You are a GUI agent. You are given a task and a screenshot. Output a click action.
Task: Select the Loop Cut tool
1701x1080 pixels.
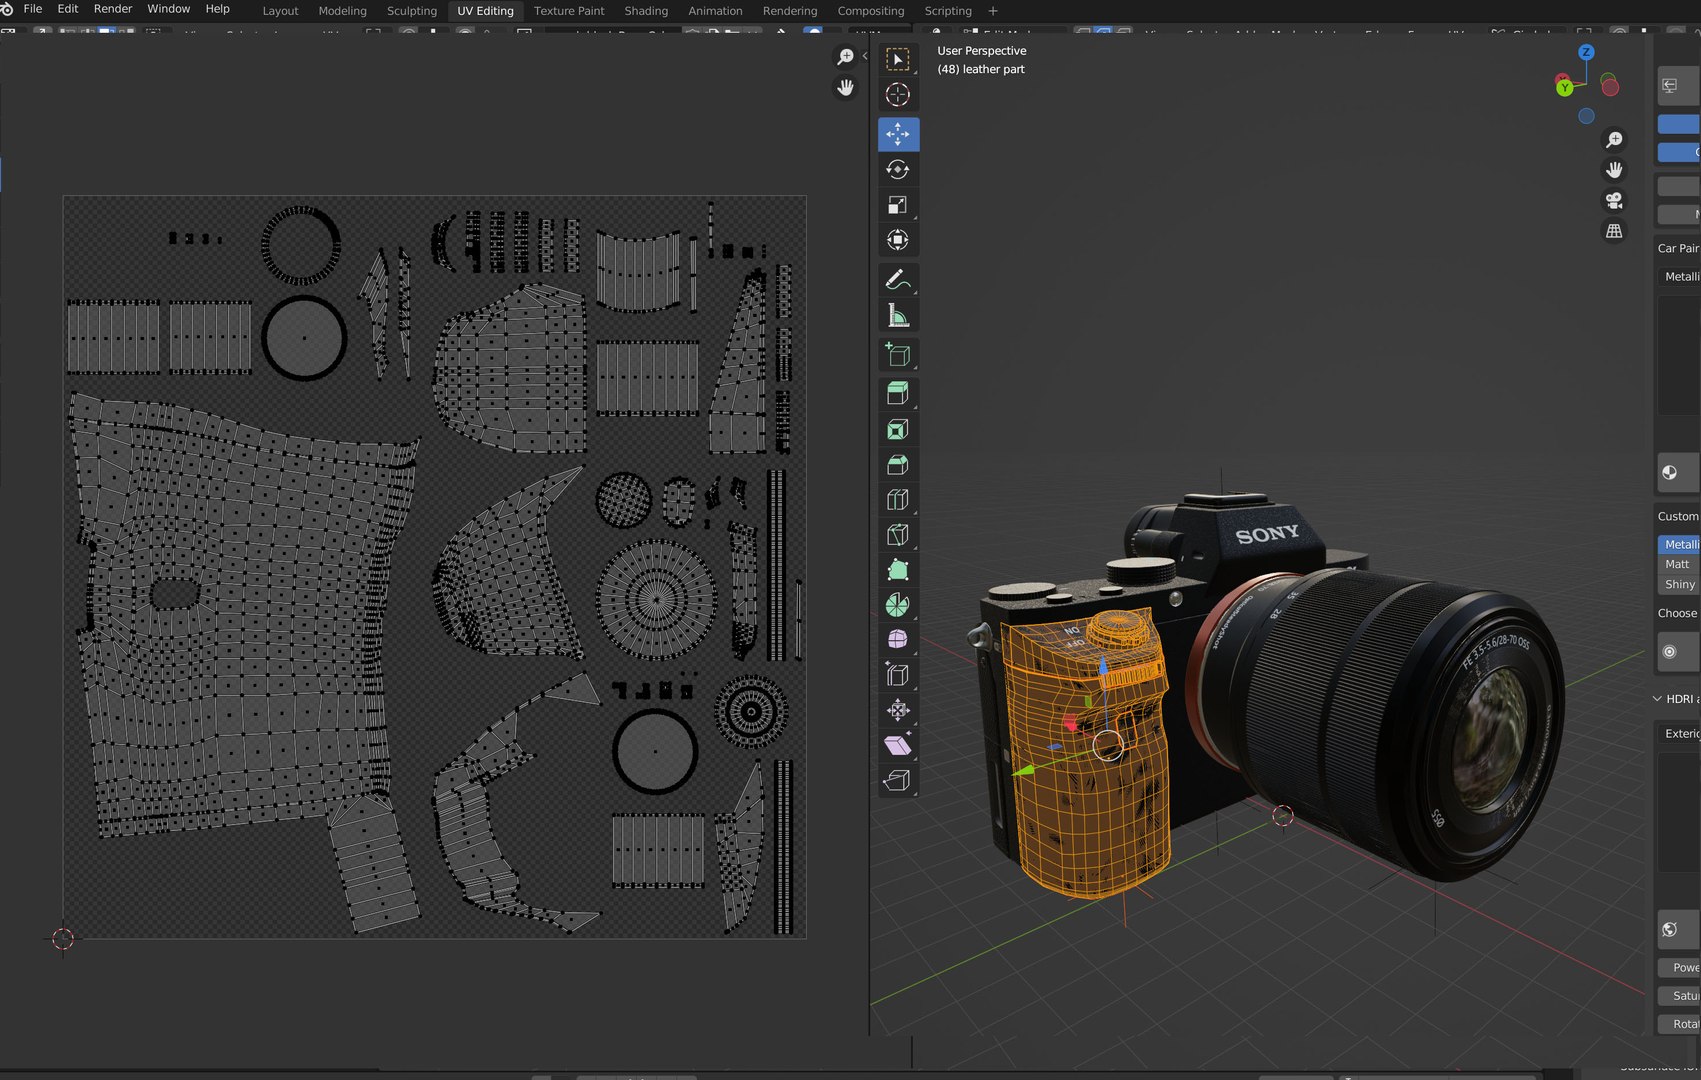click(x=898, y=500)
